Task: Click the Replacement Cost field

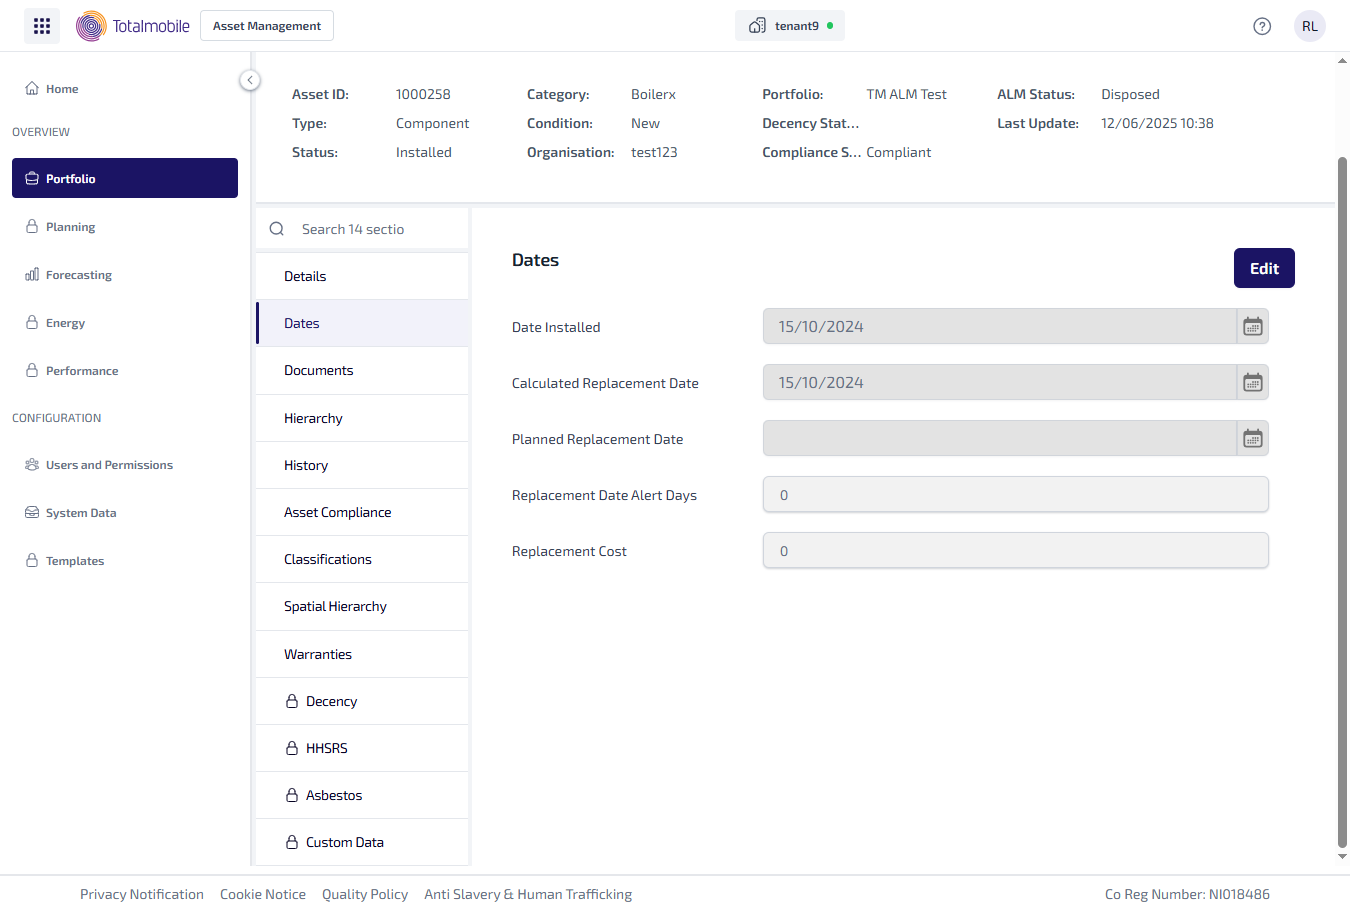Action: click(1015, 551)
